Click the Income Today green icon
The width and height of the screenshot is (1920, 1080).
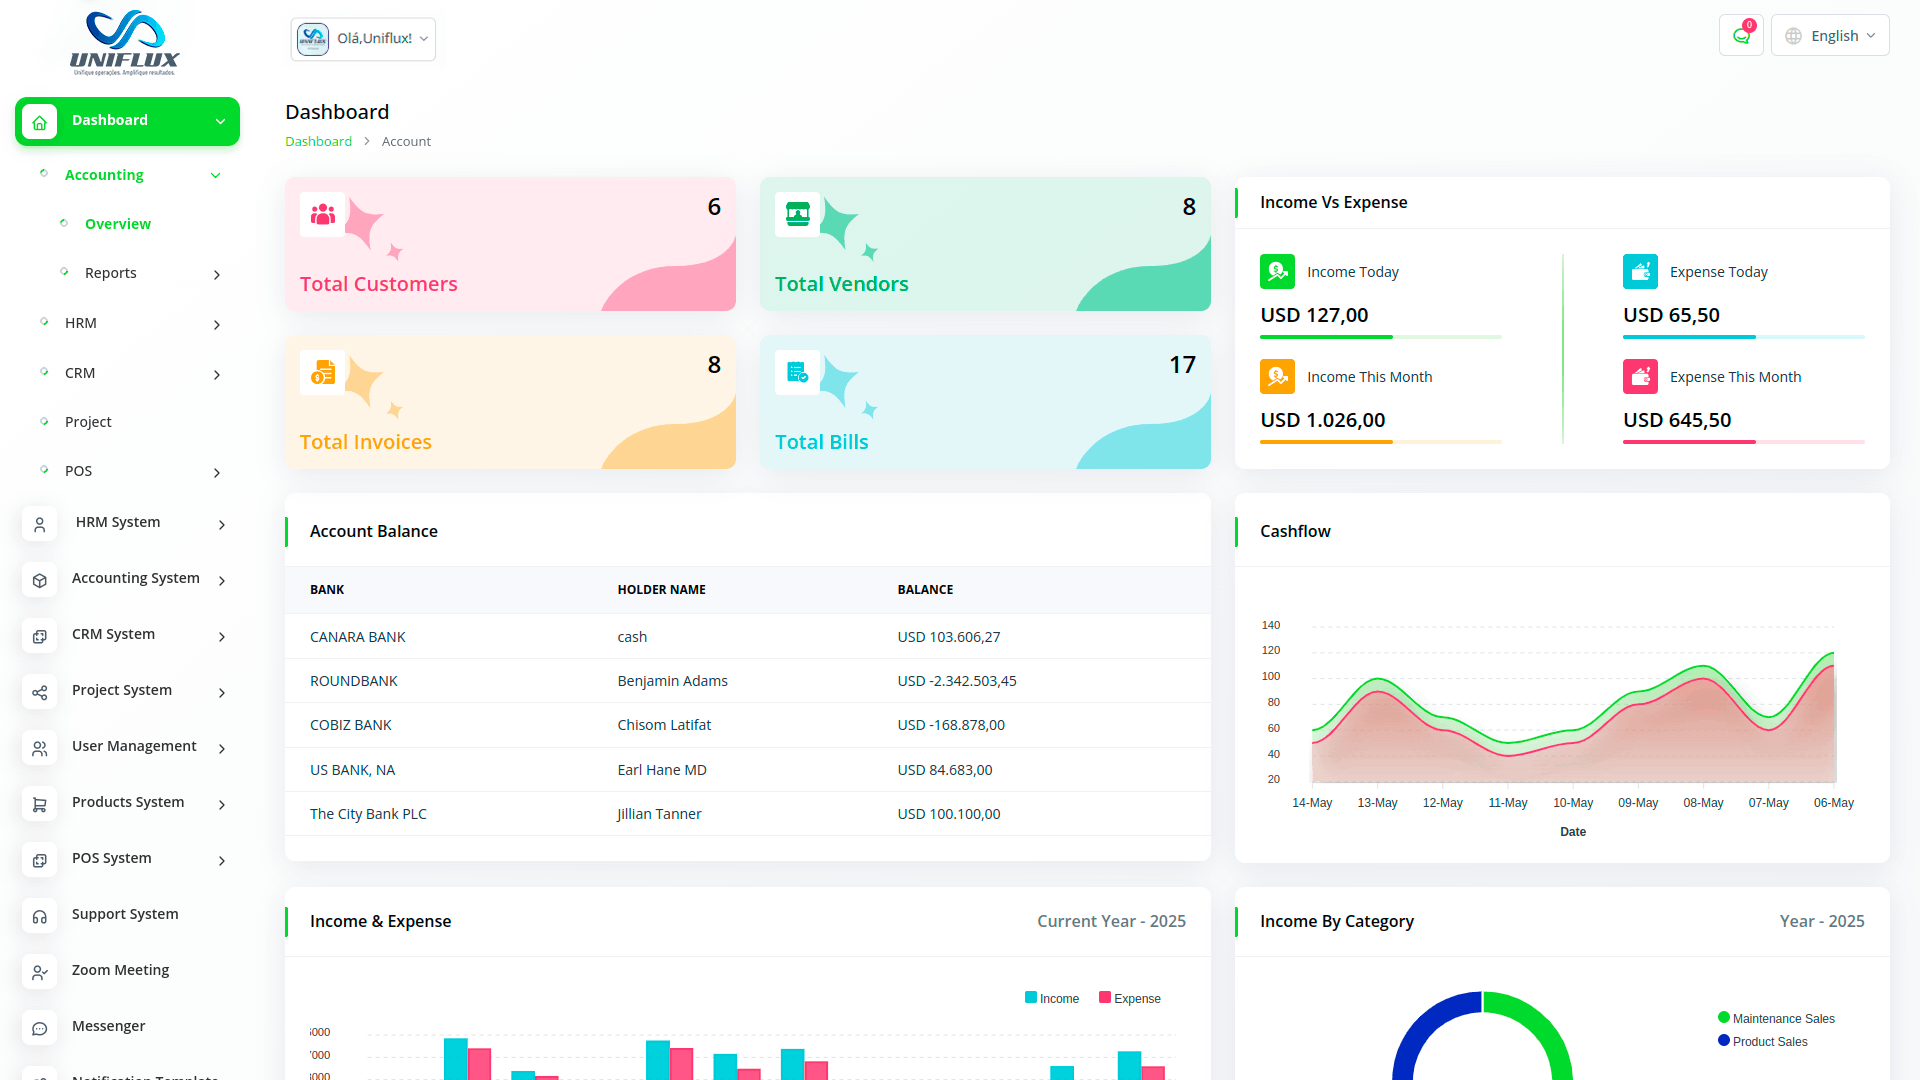(1277, 272)
